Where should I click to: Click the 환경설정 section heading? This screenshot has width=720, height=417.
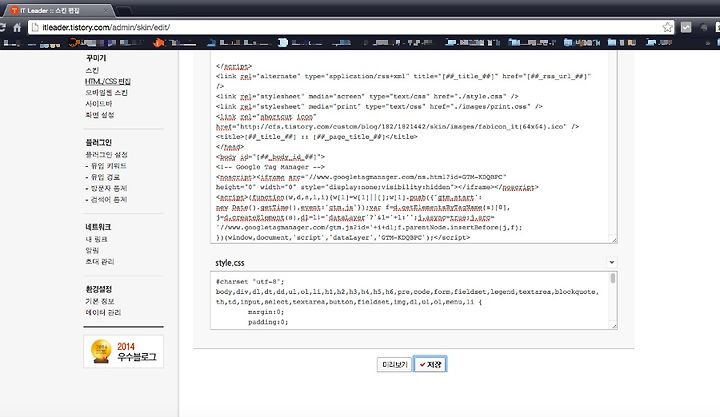pyautogui.click(x=99, y=289)
